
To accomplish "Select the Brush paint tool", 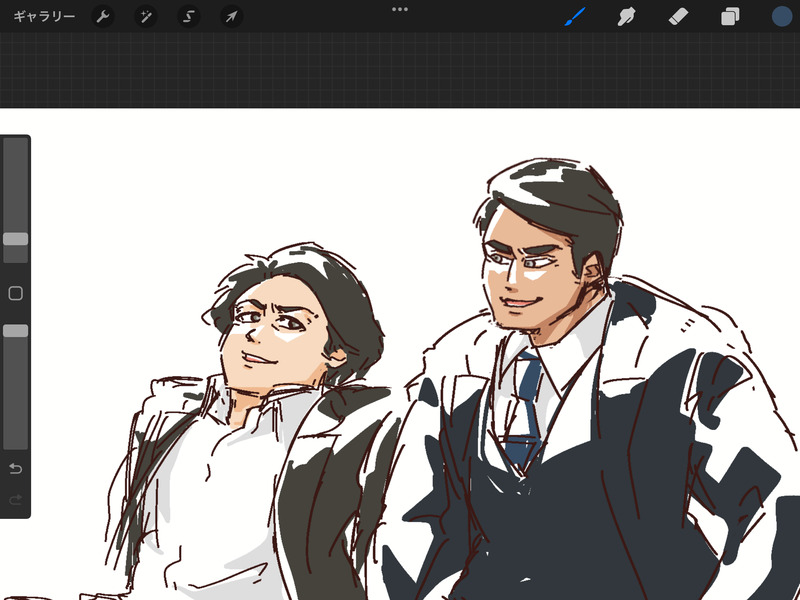I will pos(575,17).
